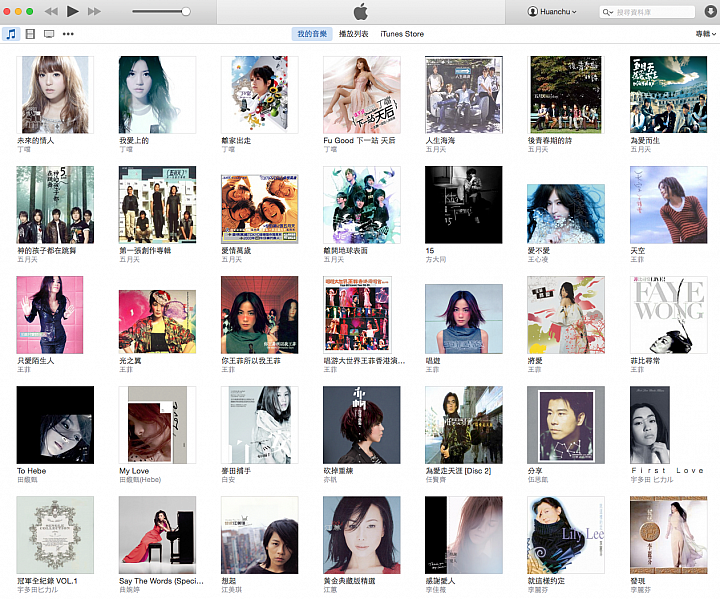Adjust the volume slider knob

(x=186, y=11)
